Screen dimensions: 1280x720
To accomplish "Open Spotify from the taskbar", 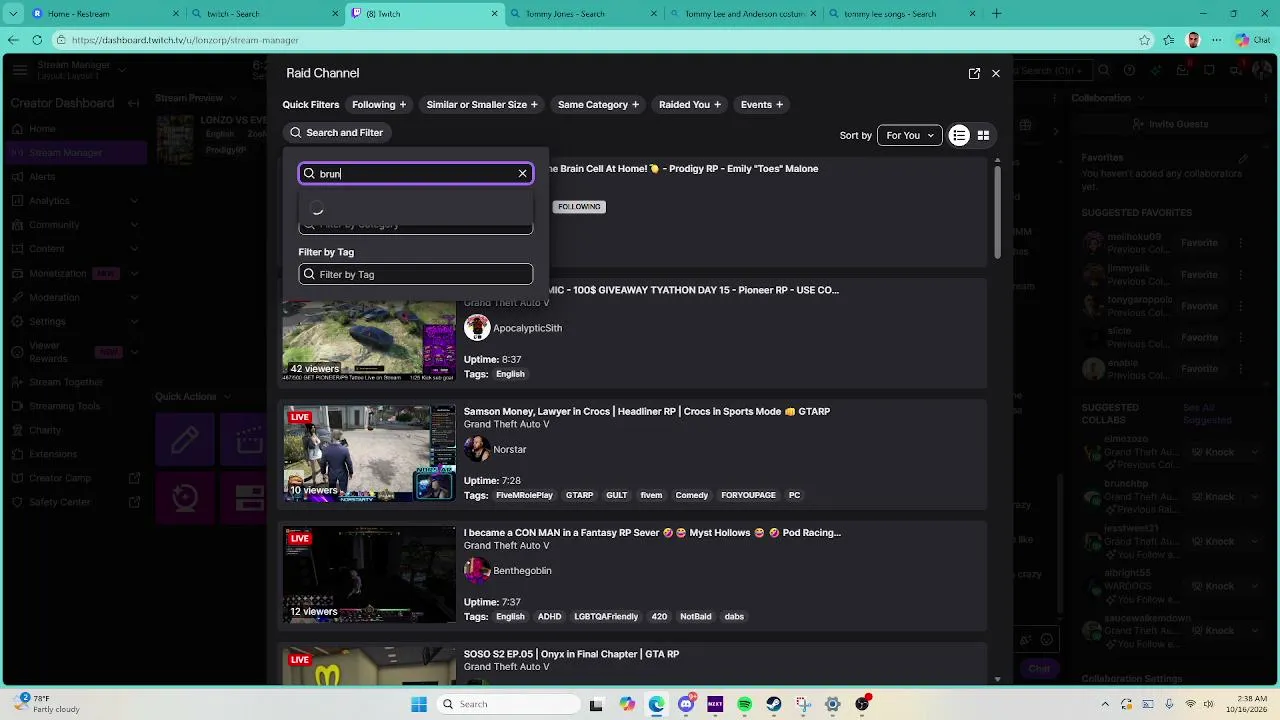I will (x=745, y=704).
